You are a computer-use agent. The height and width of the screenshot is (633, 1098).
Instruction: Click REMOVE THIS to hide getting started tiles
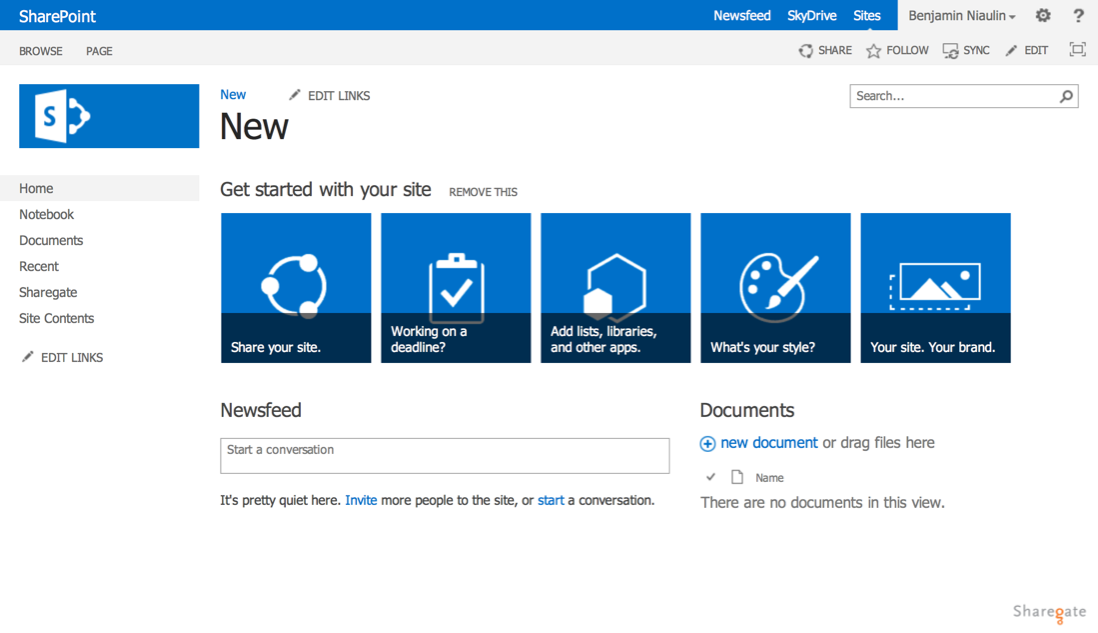click(x=483, y=192)
